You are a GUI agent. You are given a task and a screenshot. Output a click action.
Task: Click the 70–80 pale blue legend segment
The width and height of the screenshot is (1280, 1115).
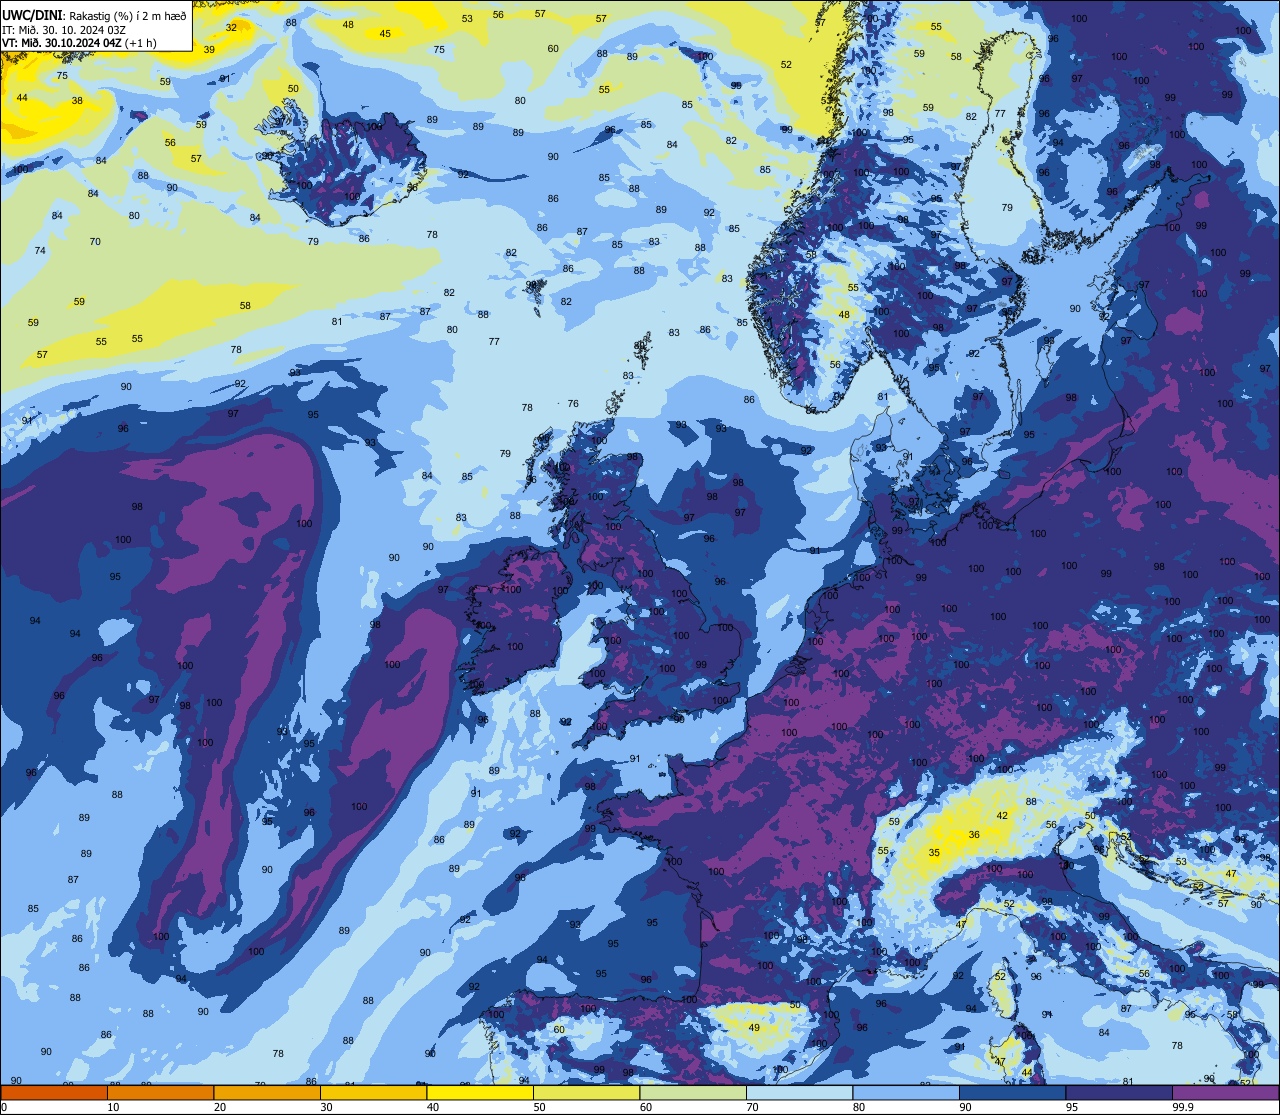pos(799,1093)
